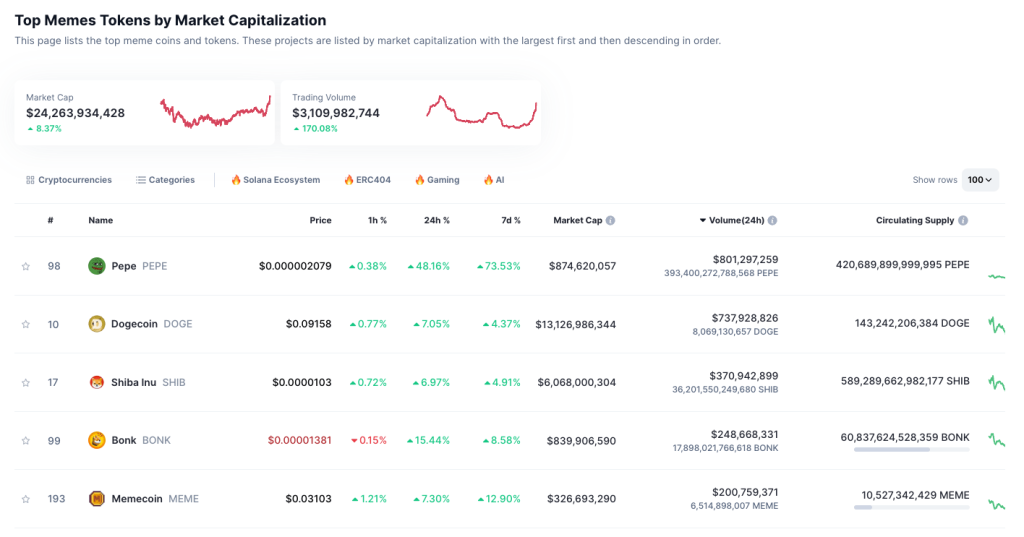1024x537 pixels.
Task: Star Pepe to add to watchlist
Action: (26, 266)
